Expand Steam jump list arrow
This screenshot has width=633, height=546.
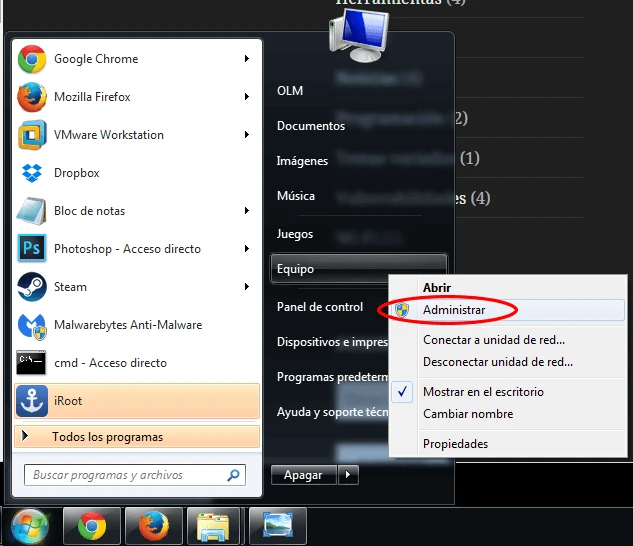pos(247,287)
